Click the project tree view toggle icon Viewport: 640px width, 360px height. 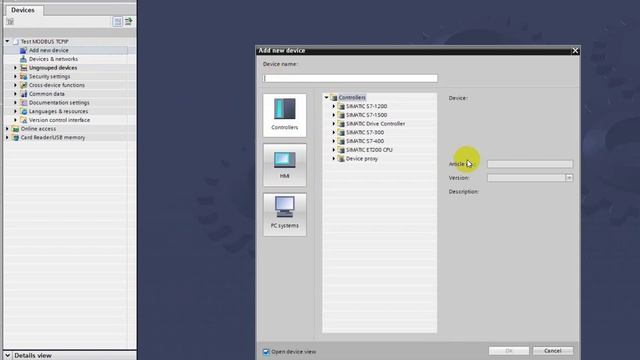point(118,22)
